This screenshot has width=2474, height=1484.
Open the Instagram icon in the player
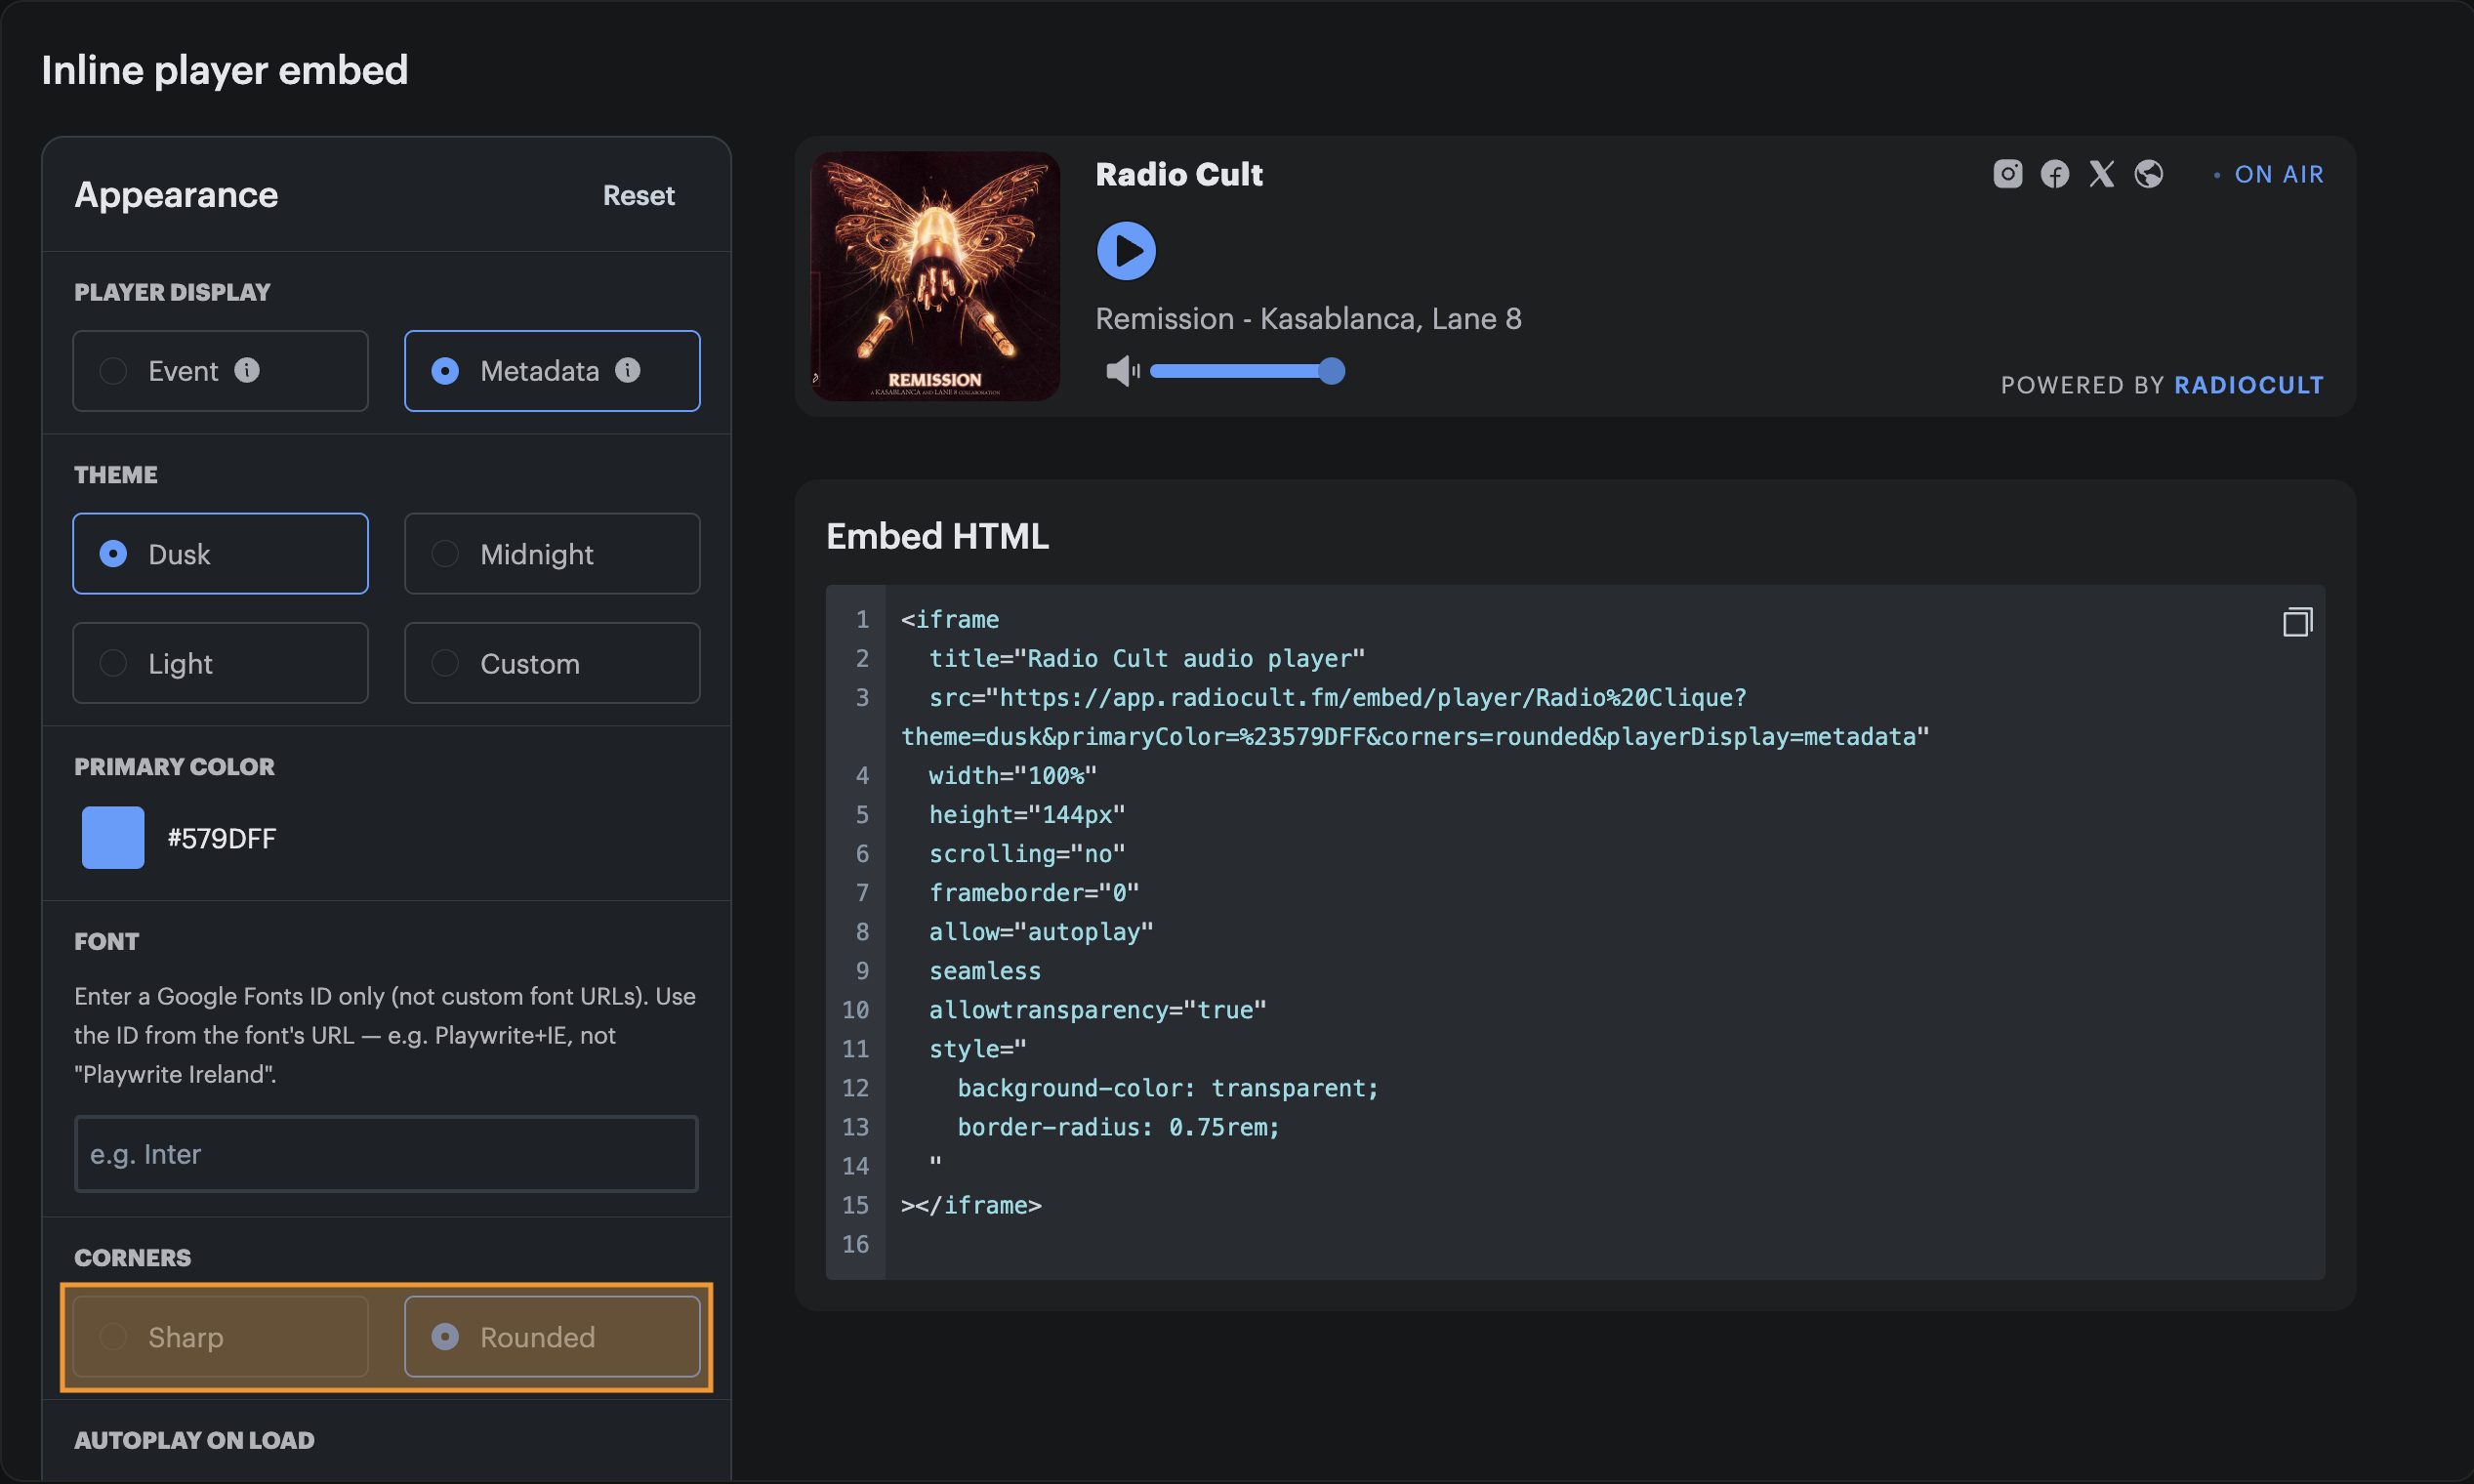tap(2007, 174)
